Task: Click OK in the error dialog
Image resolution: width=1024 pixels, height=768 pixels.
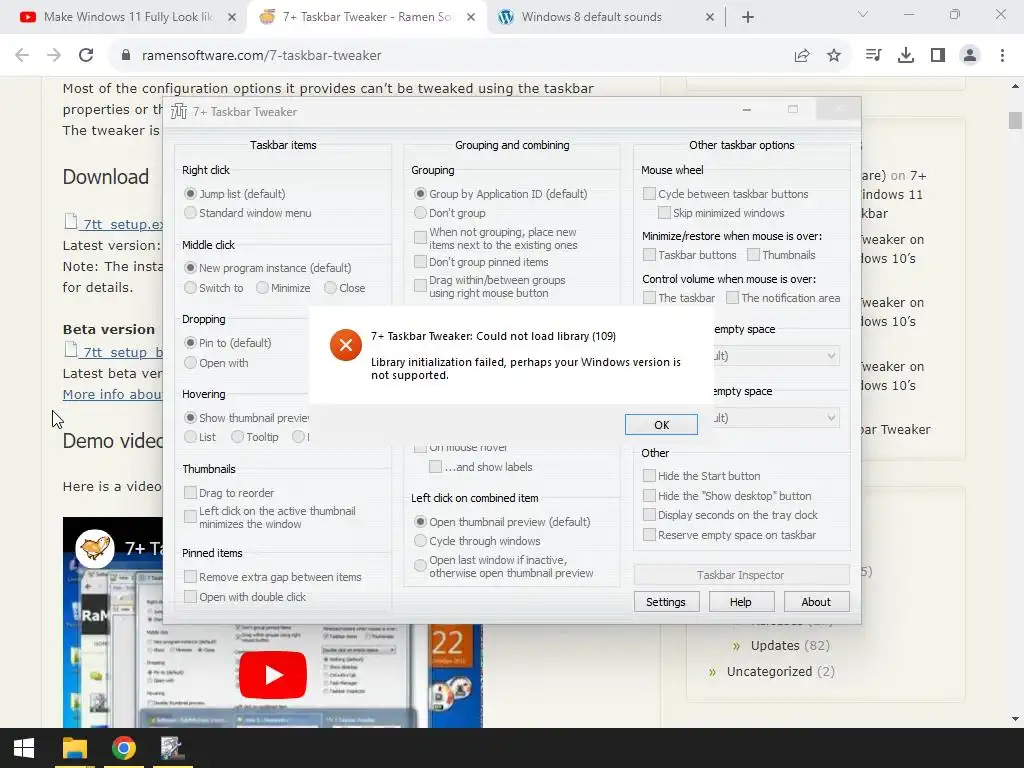Action: pos(661,424)
